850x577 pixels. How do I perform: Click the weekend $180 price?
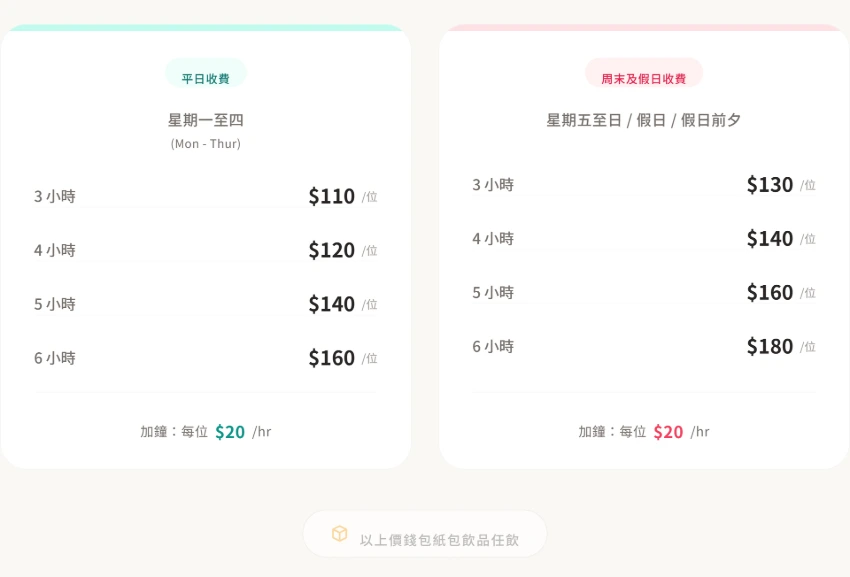(x=769, y=347)
